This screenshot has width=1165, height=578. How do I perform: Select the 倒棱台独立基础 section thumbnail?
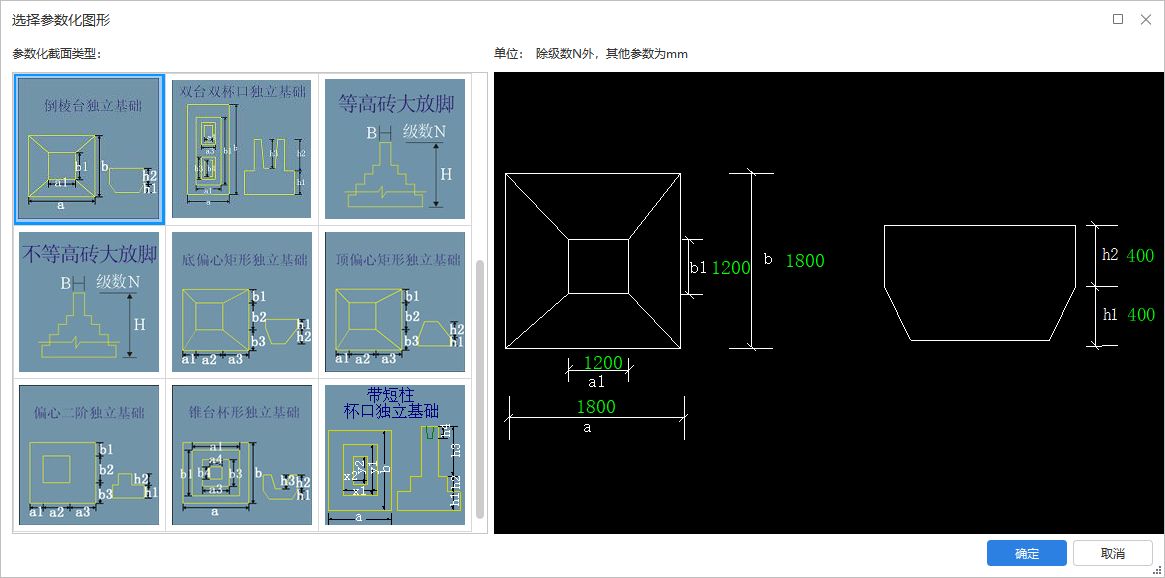point(89,149)
